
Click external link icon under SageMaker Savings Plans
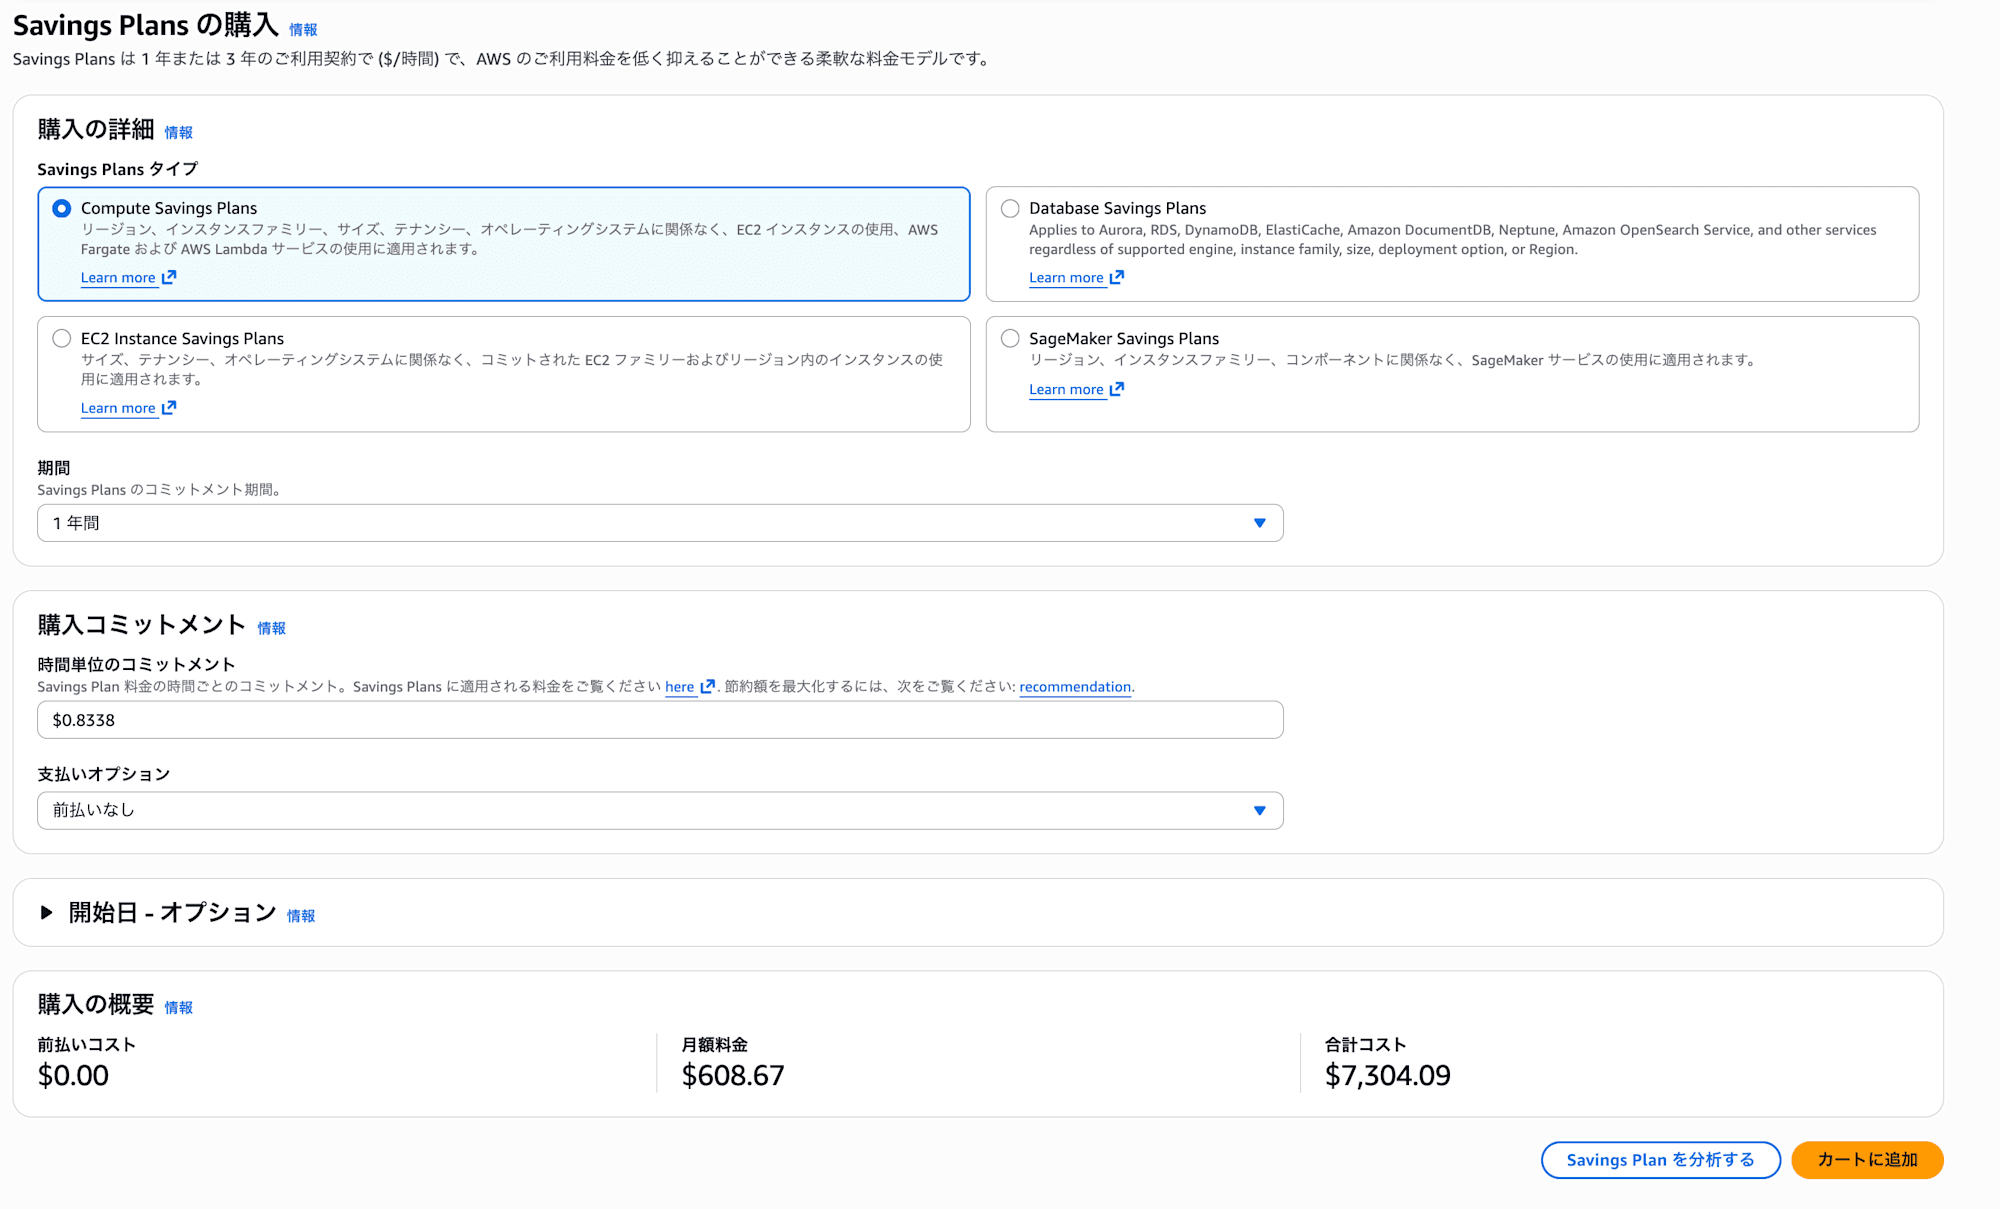(1117, 389)
